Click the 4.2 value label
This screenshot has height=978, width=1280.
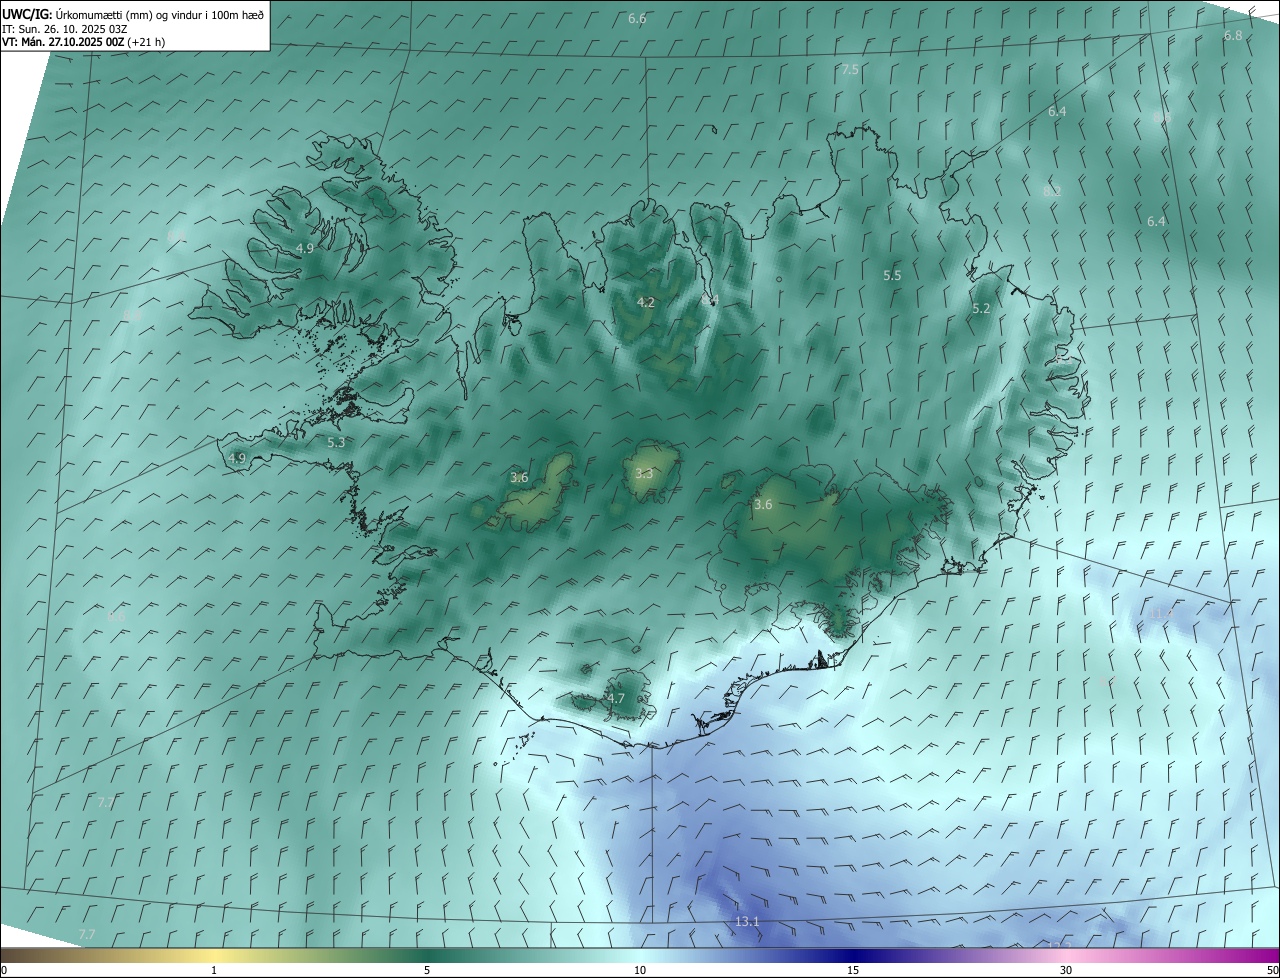click(646, 302)
